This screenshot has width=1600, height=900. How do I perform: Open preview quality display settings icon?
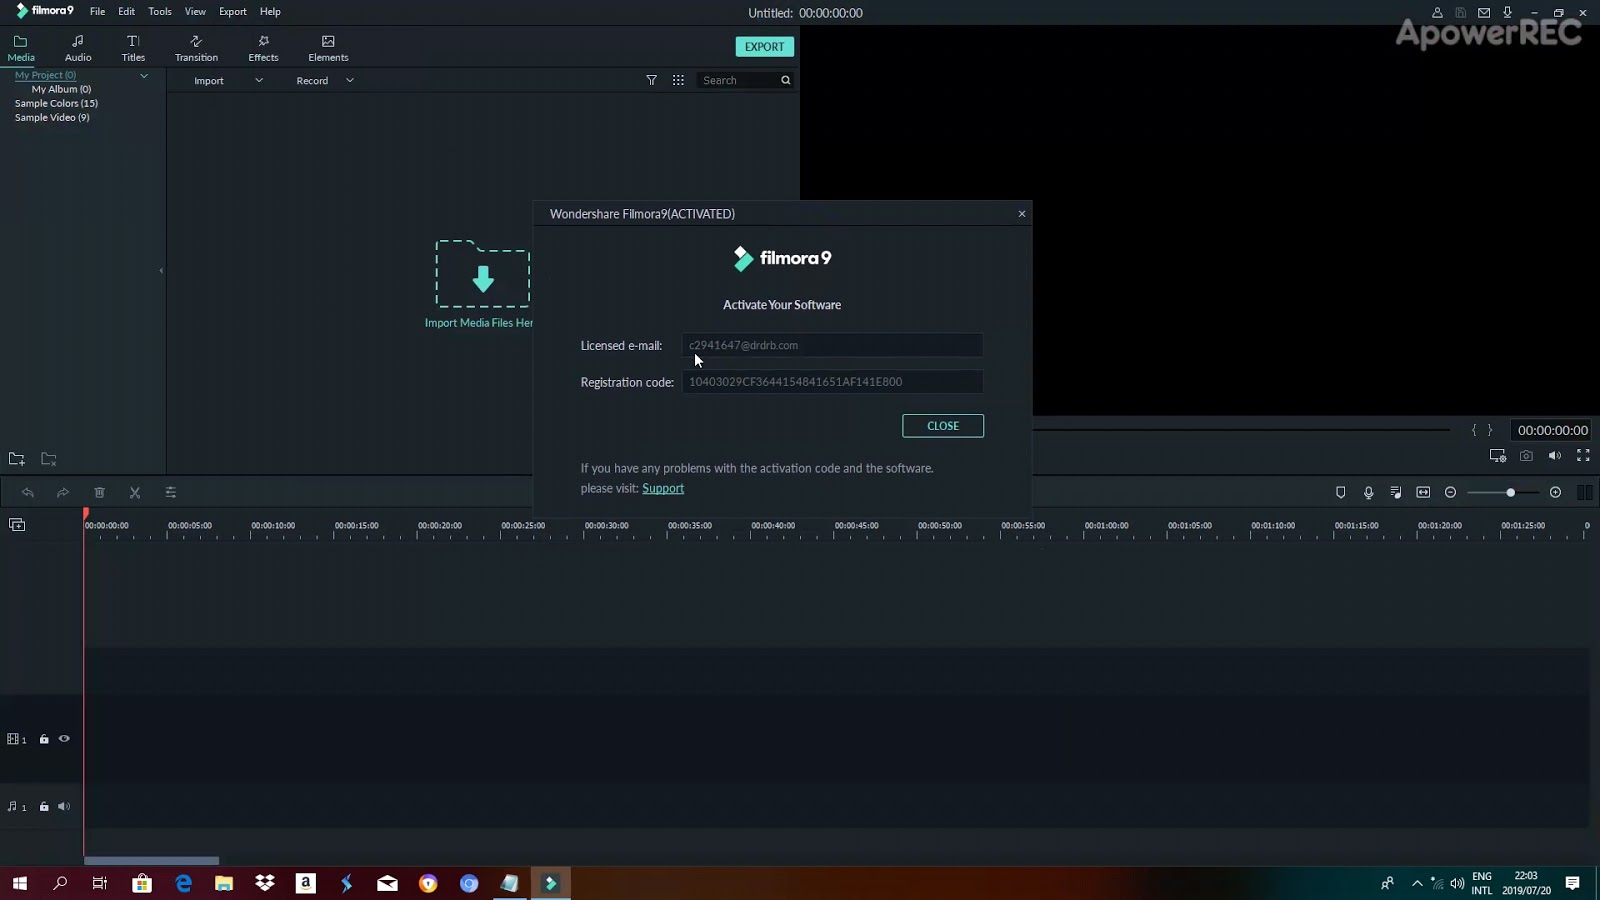coord(1497,456)
